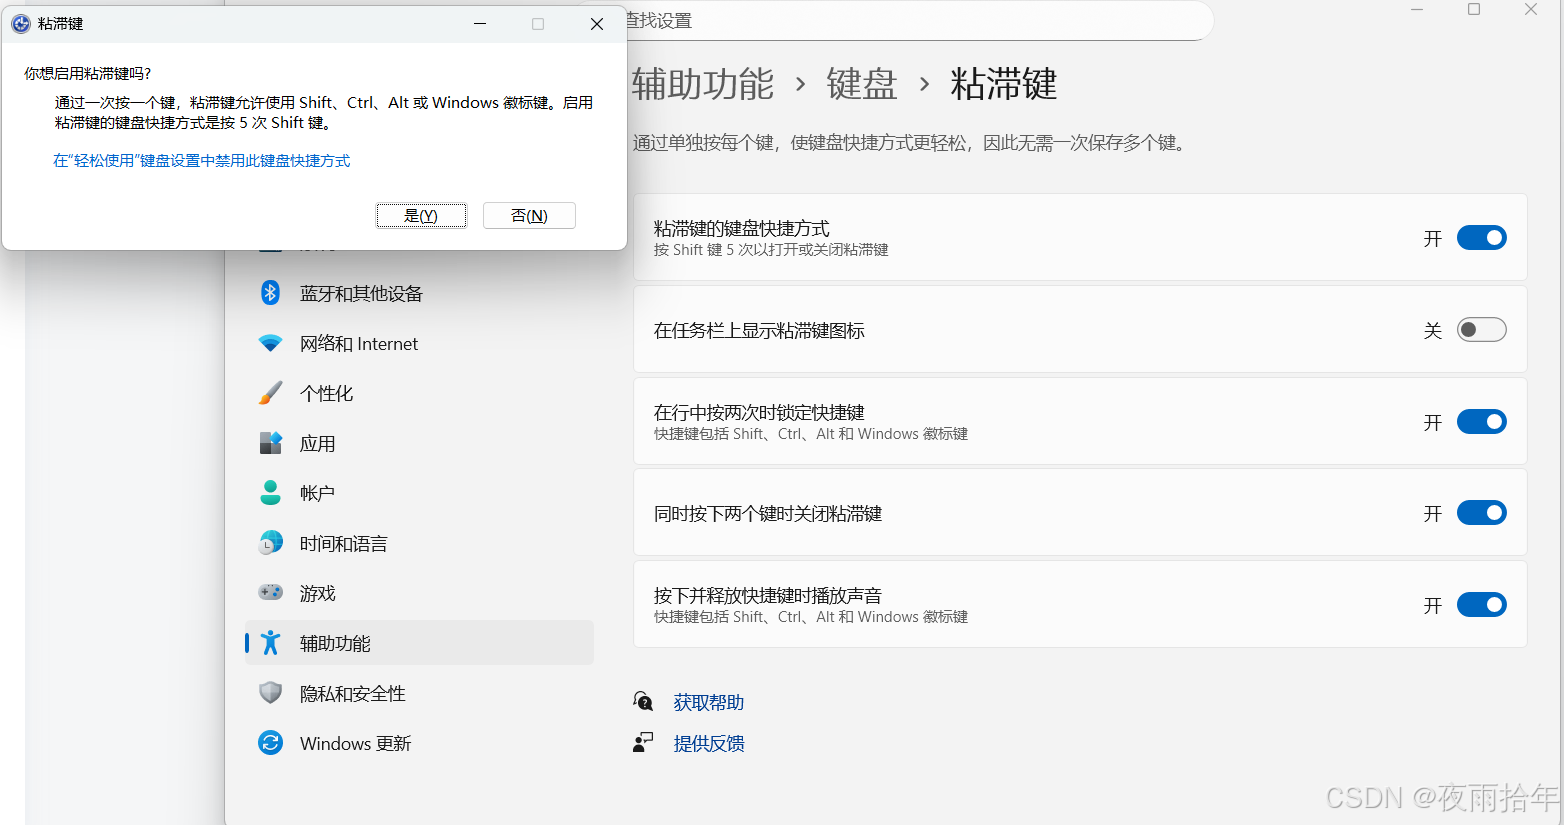Click the Windows 更新 refresh icon

(270, 743)
